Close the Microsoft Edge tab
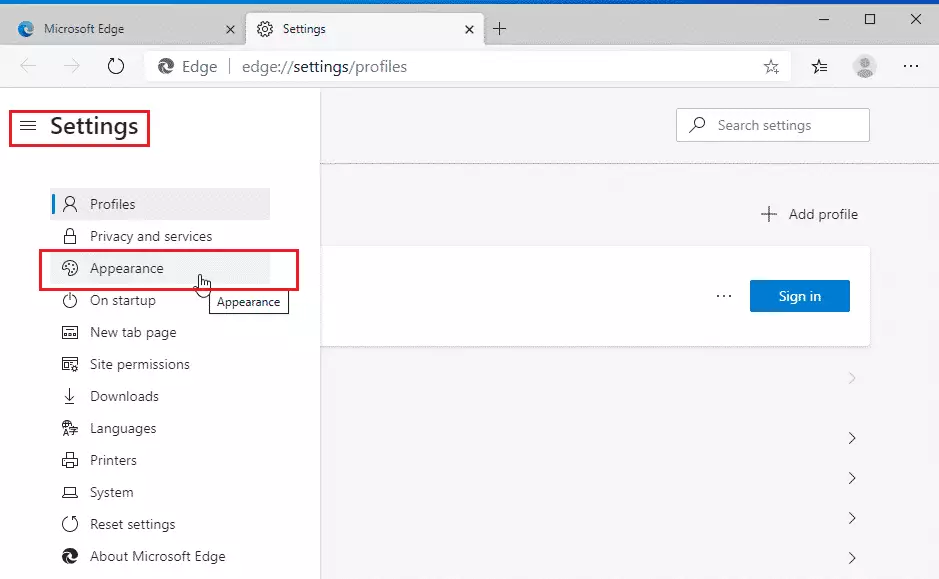The width and height of the screenshot is (939, 579). [230, 29]
